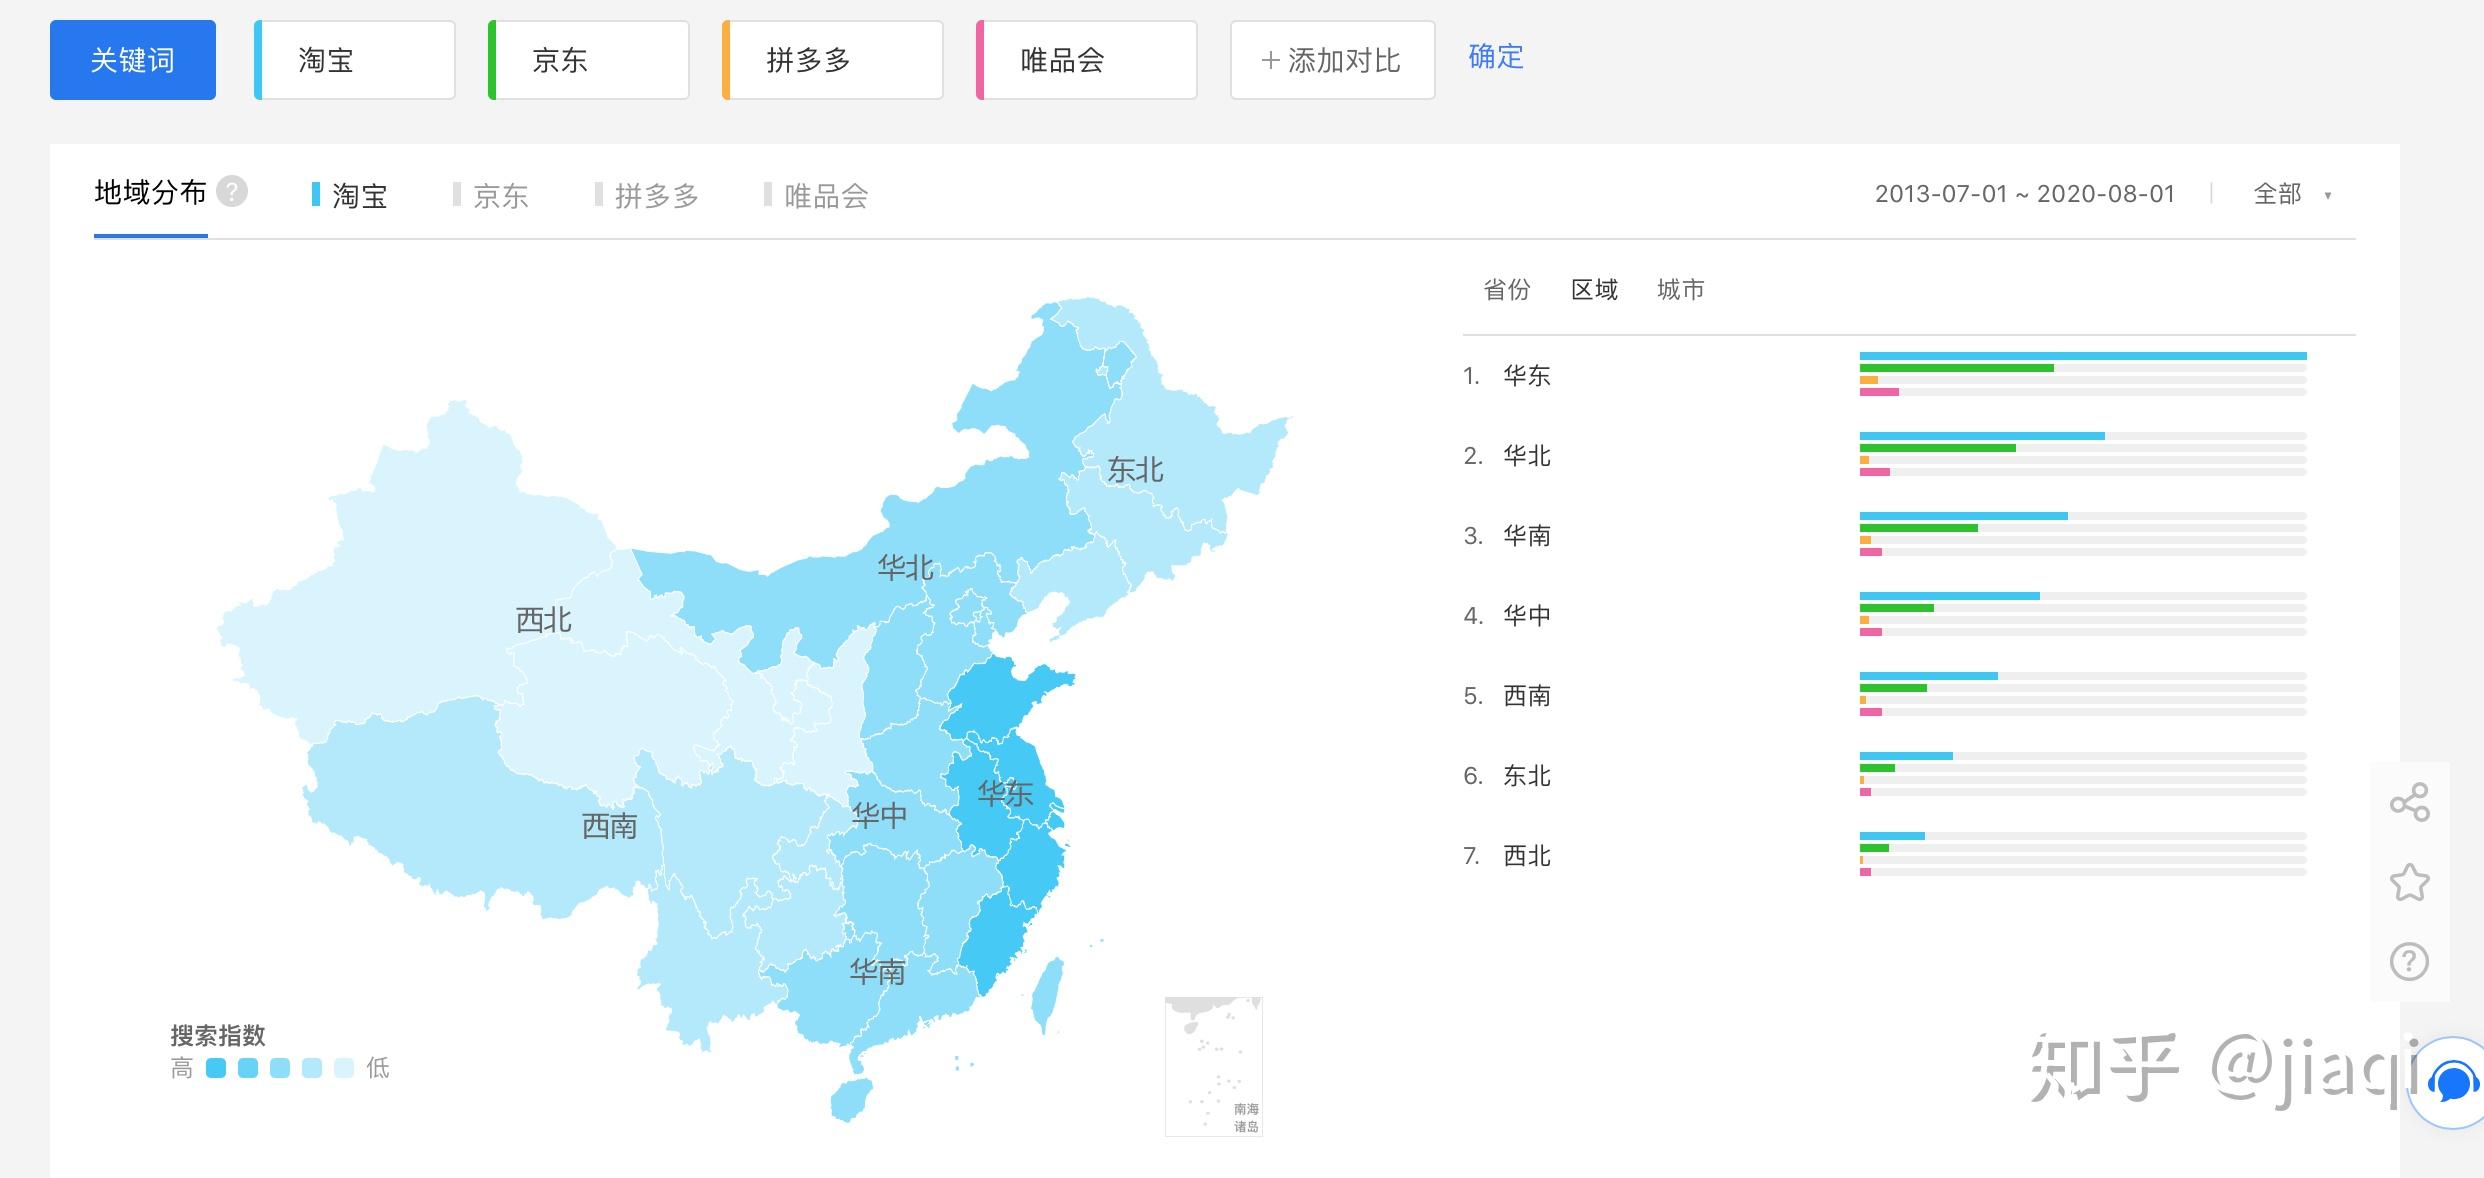Click the 华北 row in ranking list

click(1909, 455)
